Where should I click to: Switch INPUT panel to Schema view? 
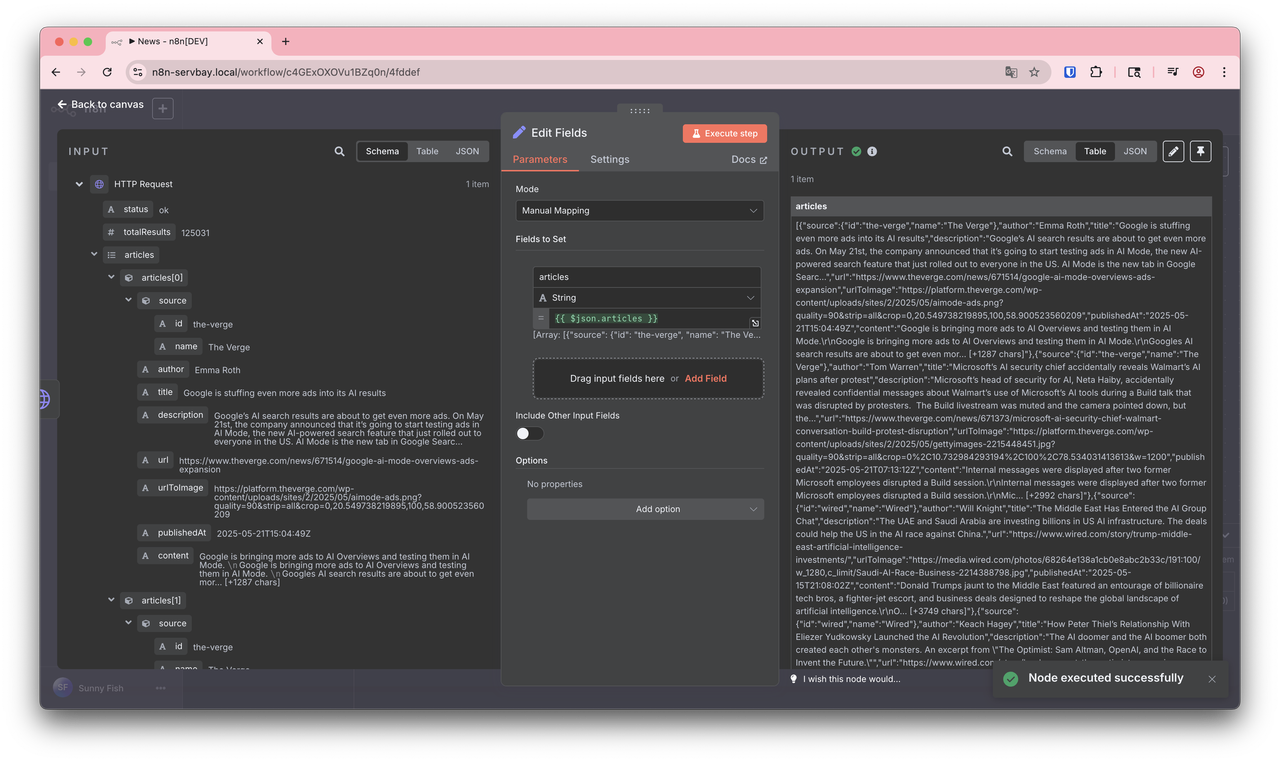(x=382, y=151)
